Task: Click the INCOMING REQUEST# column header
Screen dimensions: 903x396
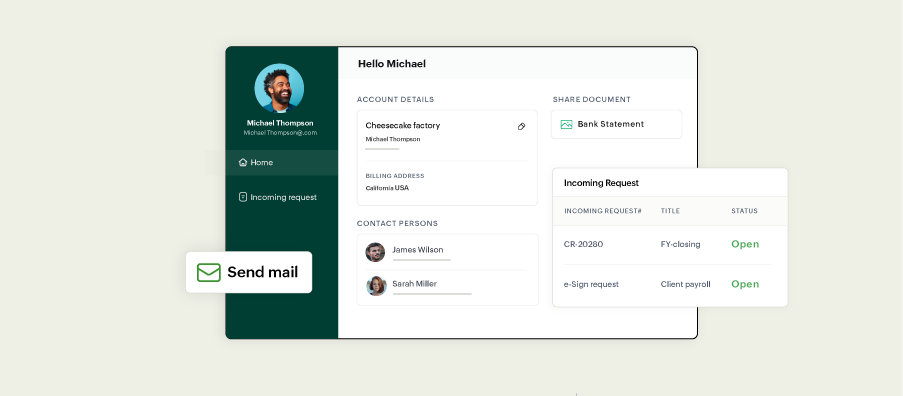Action: coord(602,211)
